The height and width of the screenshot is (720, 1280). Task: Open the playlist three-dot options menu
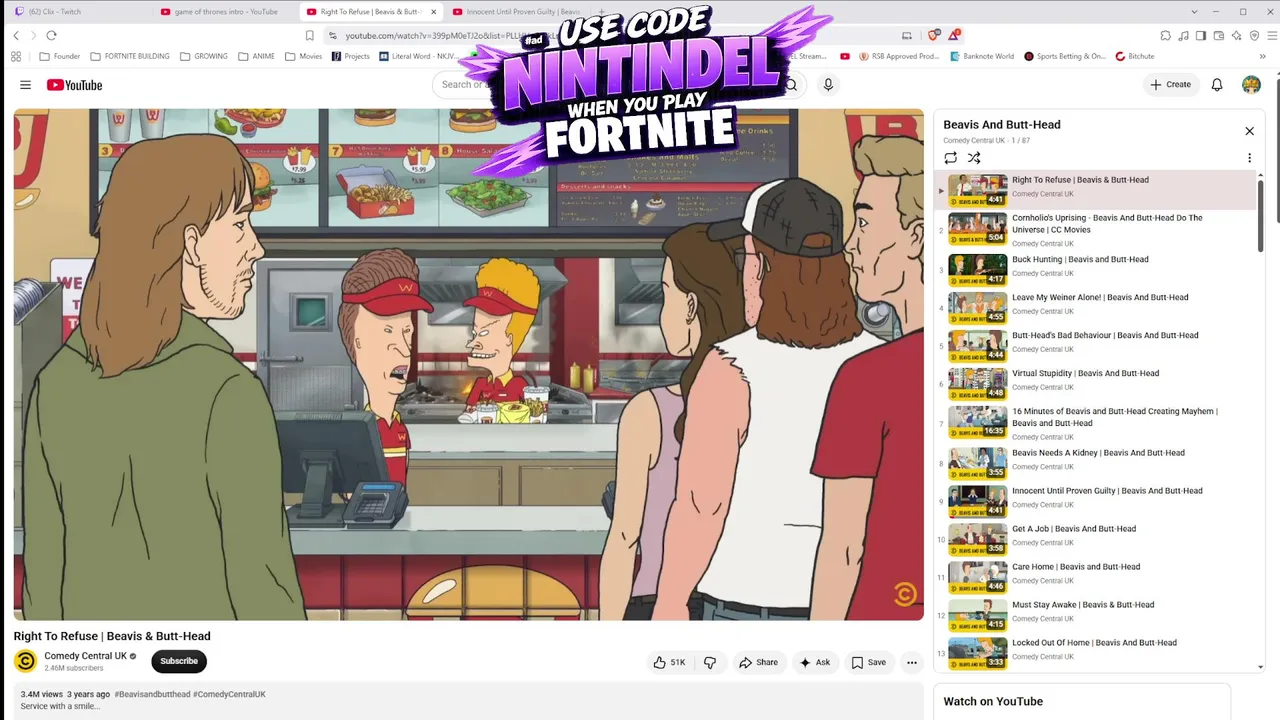click(1249, 158)
